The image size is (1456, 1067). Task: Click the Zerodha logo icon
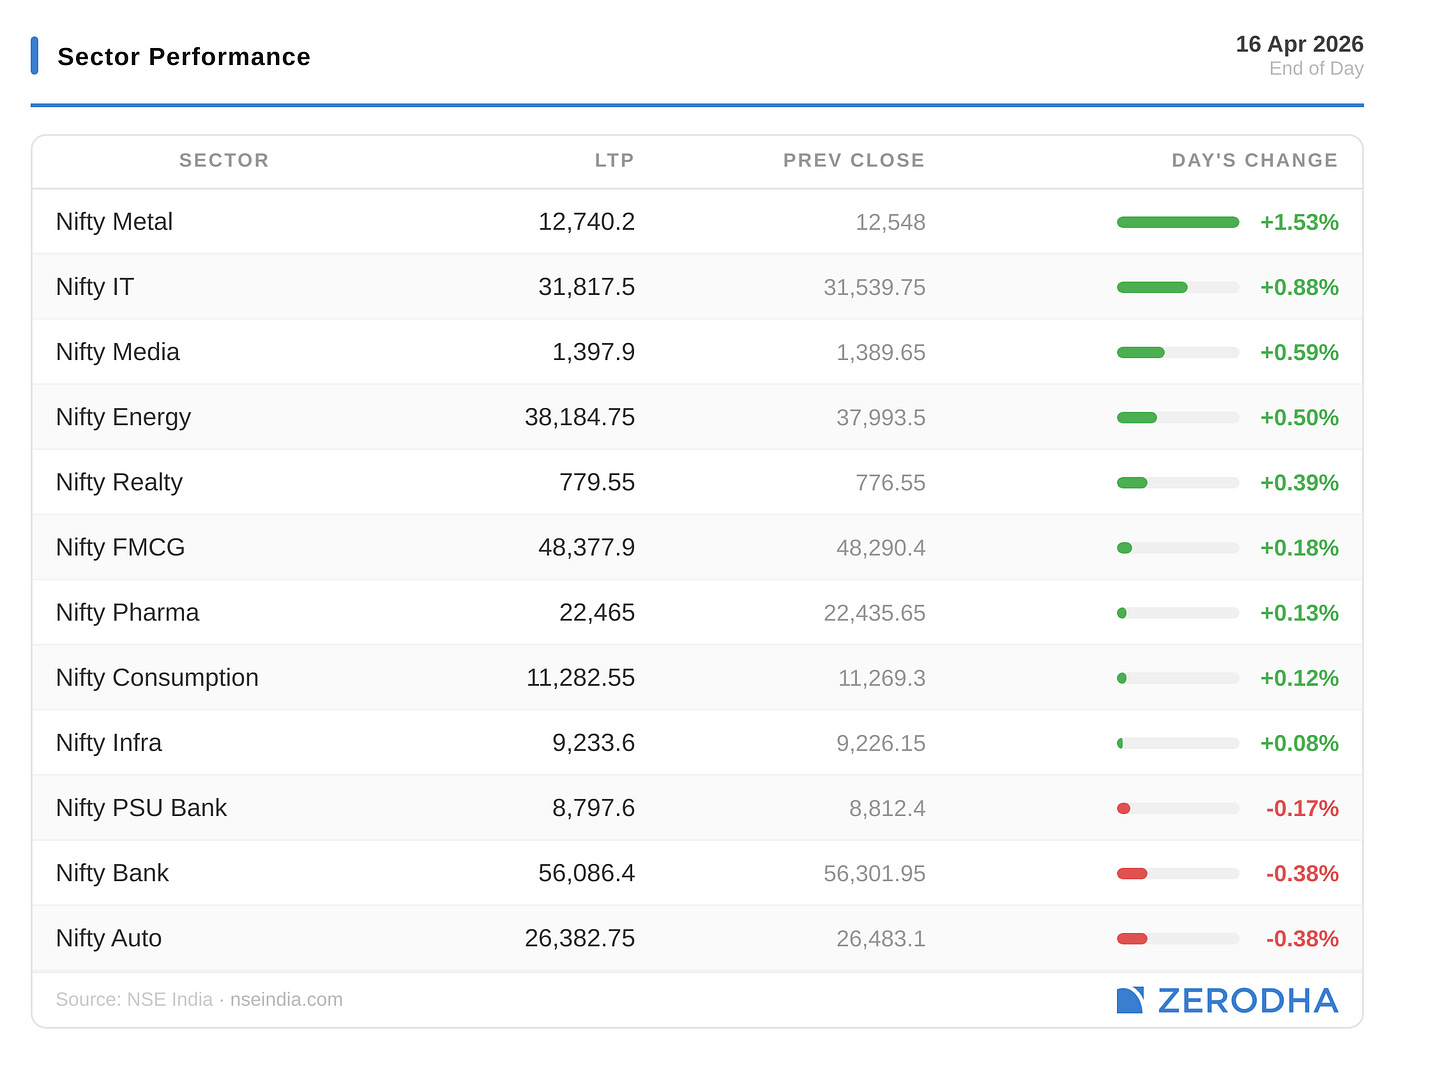click(x=1130, y=1000)
